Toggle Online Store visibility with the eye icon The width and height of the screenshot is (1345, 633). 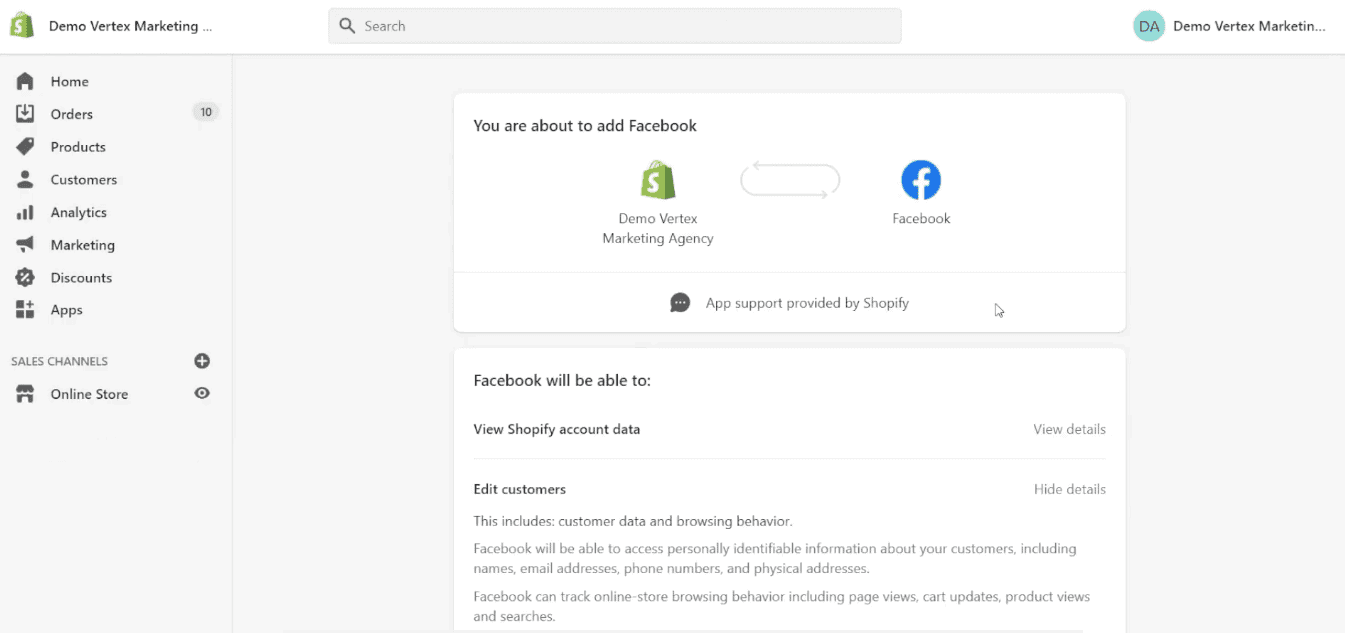coord(201,393)
